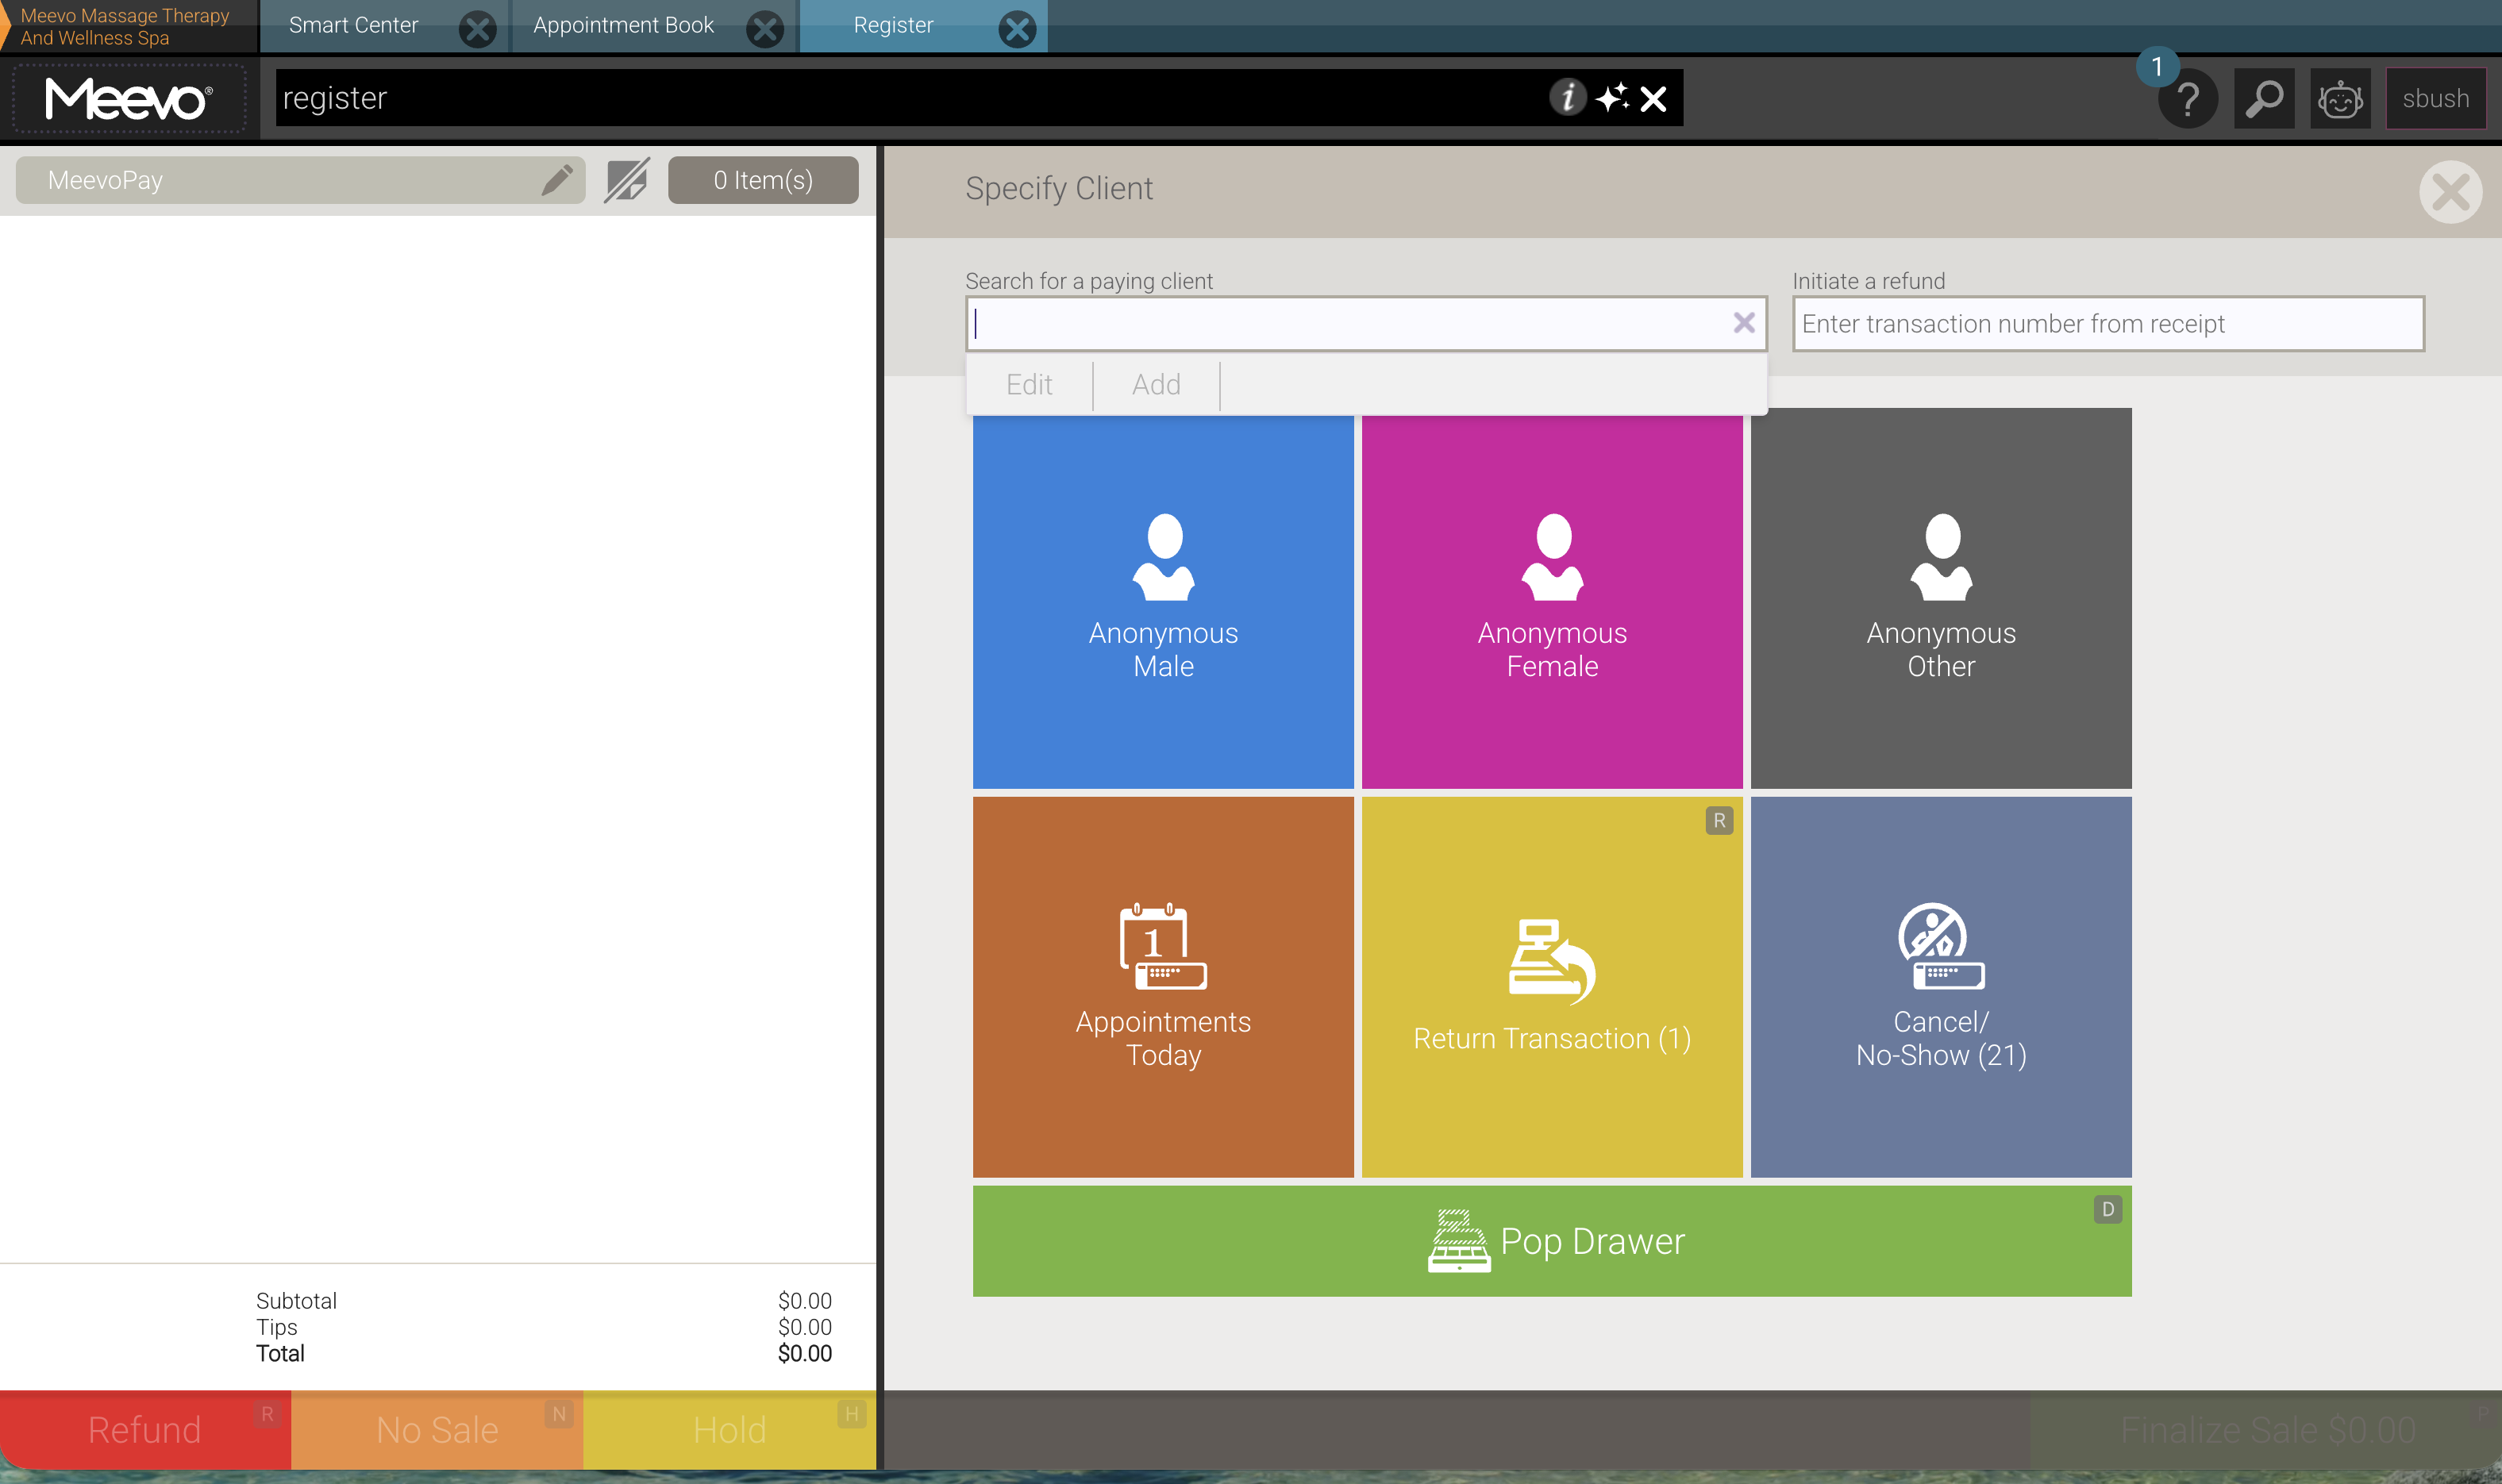The height and width of the screenshot is (1484, 2502).
Task: Click the Edit client option
Action: click(1029, 385)
